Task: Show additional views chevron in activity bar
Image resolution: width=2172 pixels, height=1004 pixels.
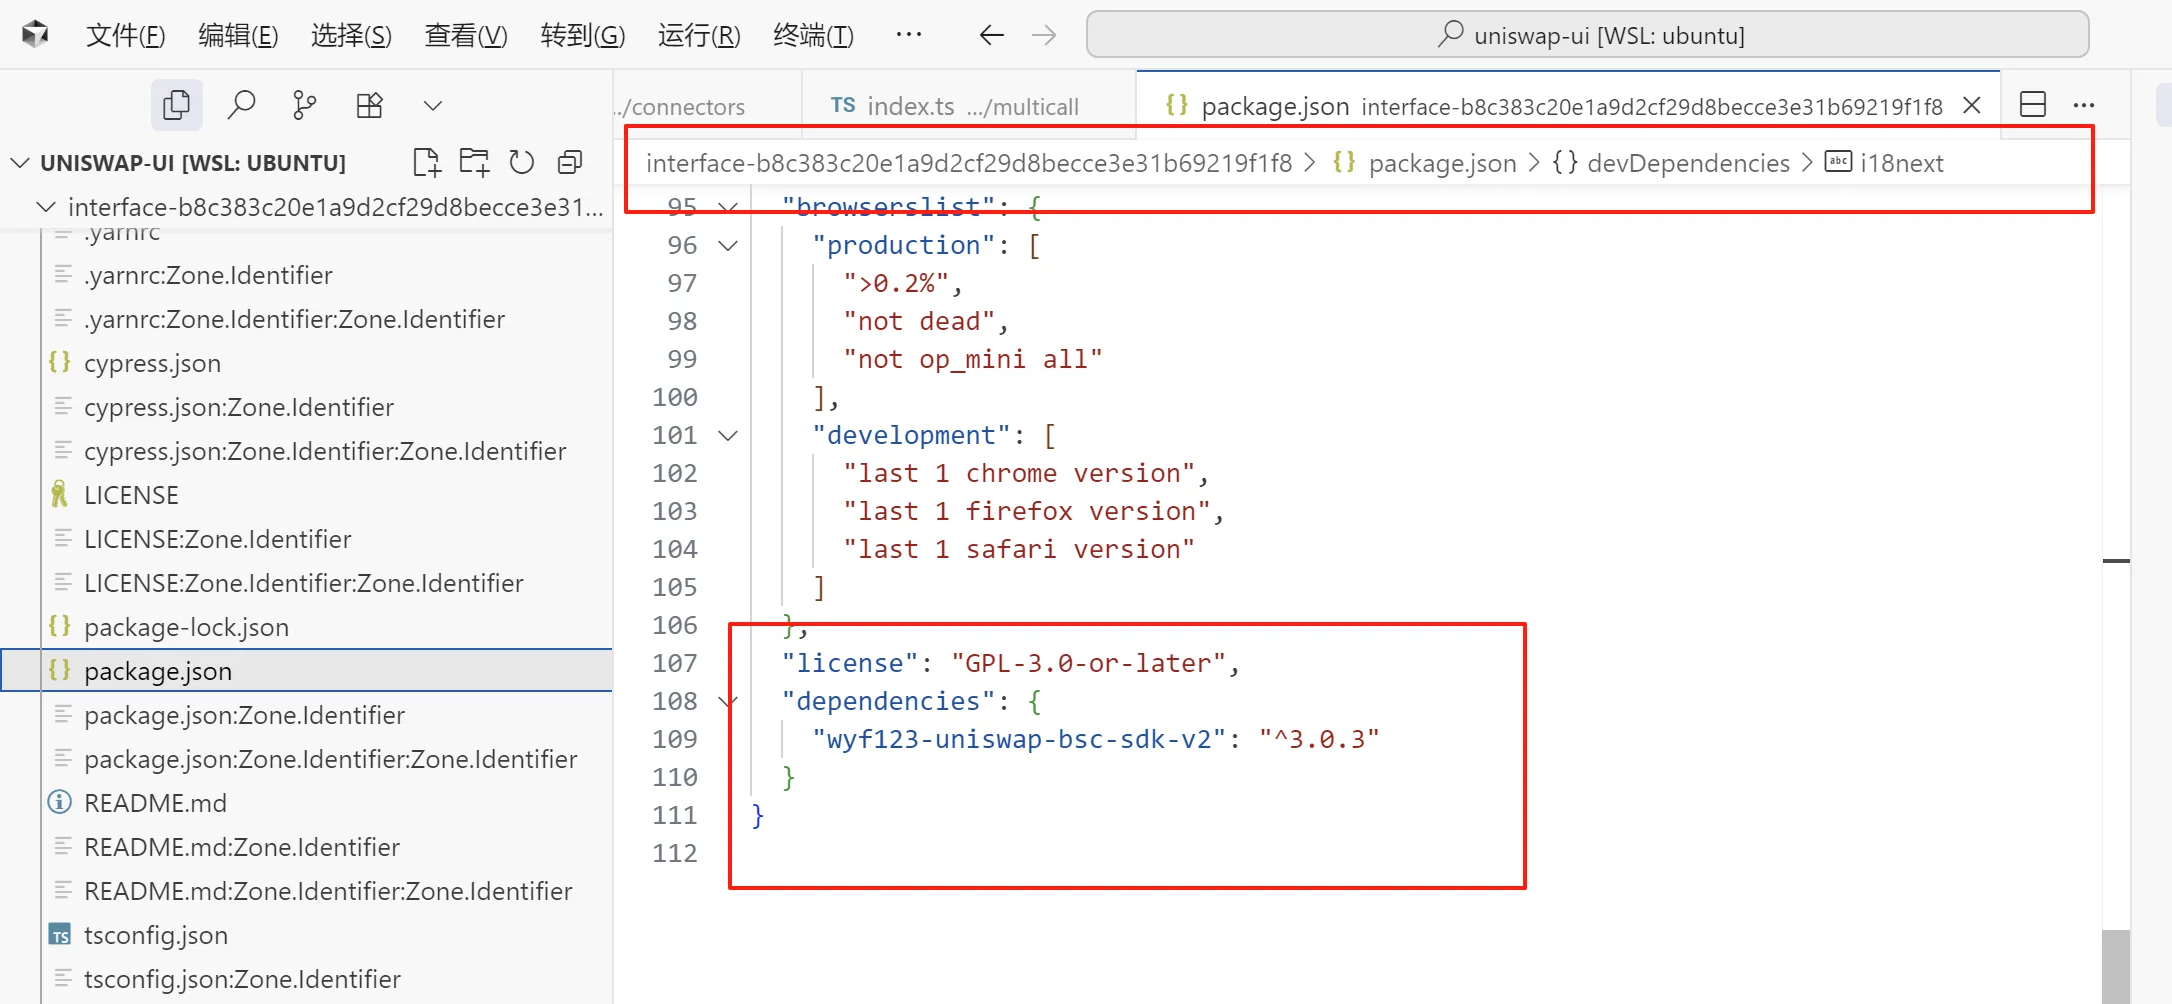Action: pyautogui.click(x=432, y=105)
